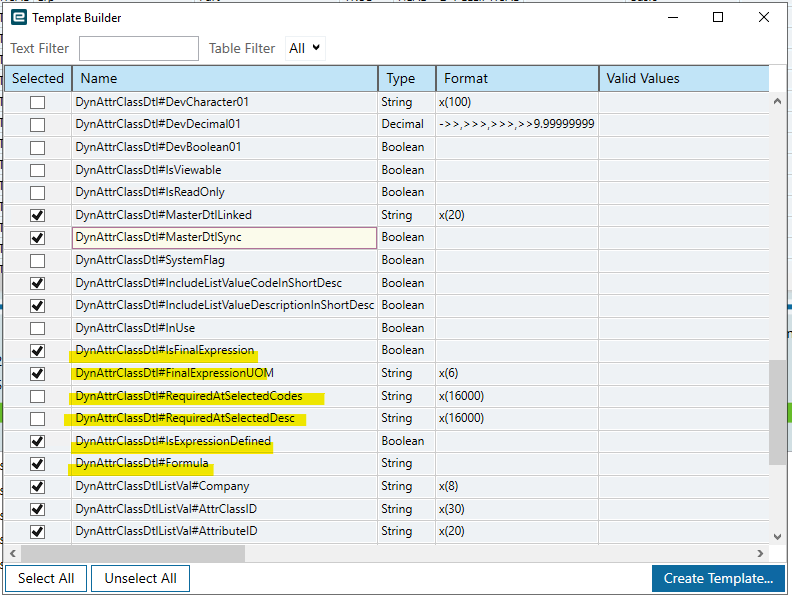Click the DynAttrClassDtl#SystemFlag name cell
792x600 pixels.
click(x=225, y=260)
